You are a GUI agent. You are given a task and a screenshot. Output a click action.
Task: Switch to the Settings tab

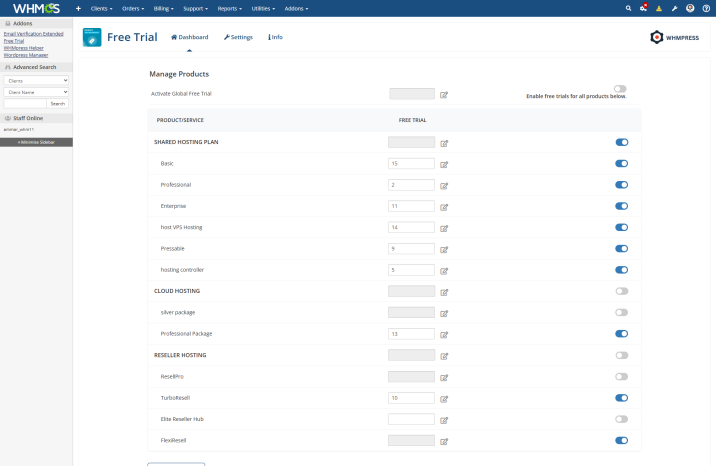click(238, 37)
